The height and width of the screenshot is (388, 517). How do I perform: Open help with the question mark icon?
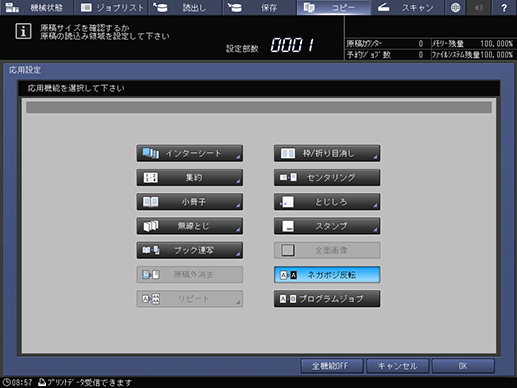point(504,7)
